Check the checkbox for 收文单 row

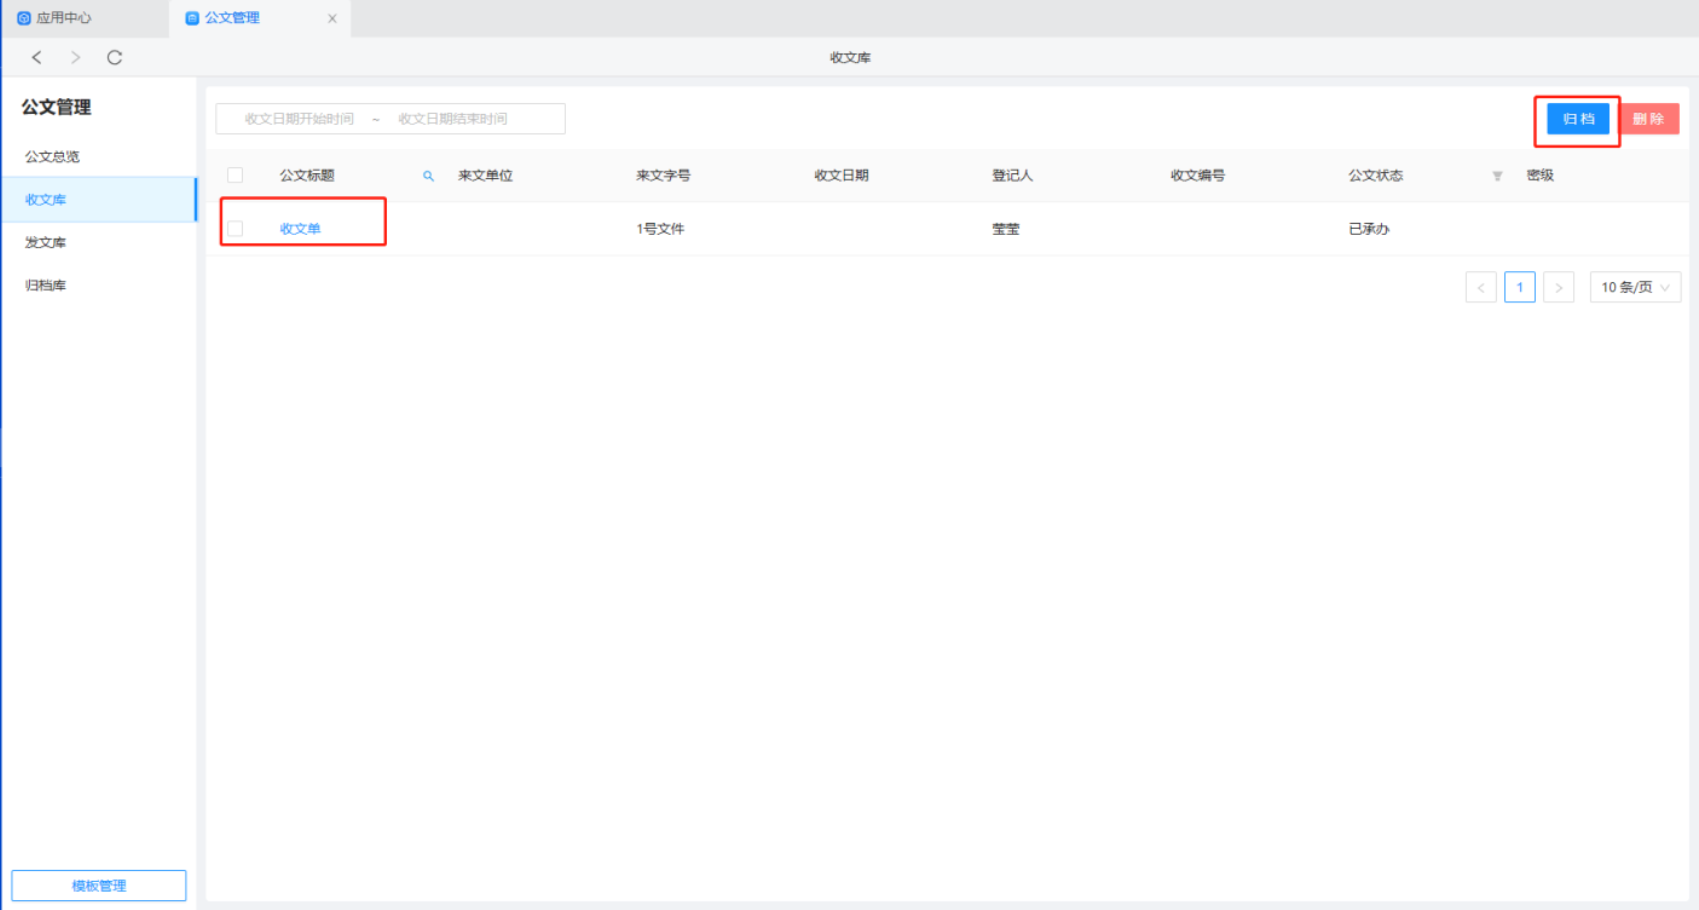point(235,229)
